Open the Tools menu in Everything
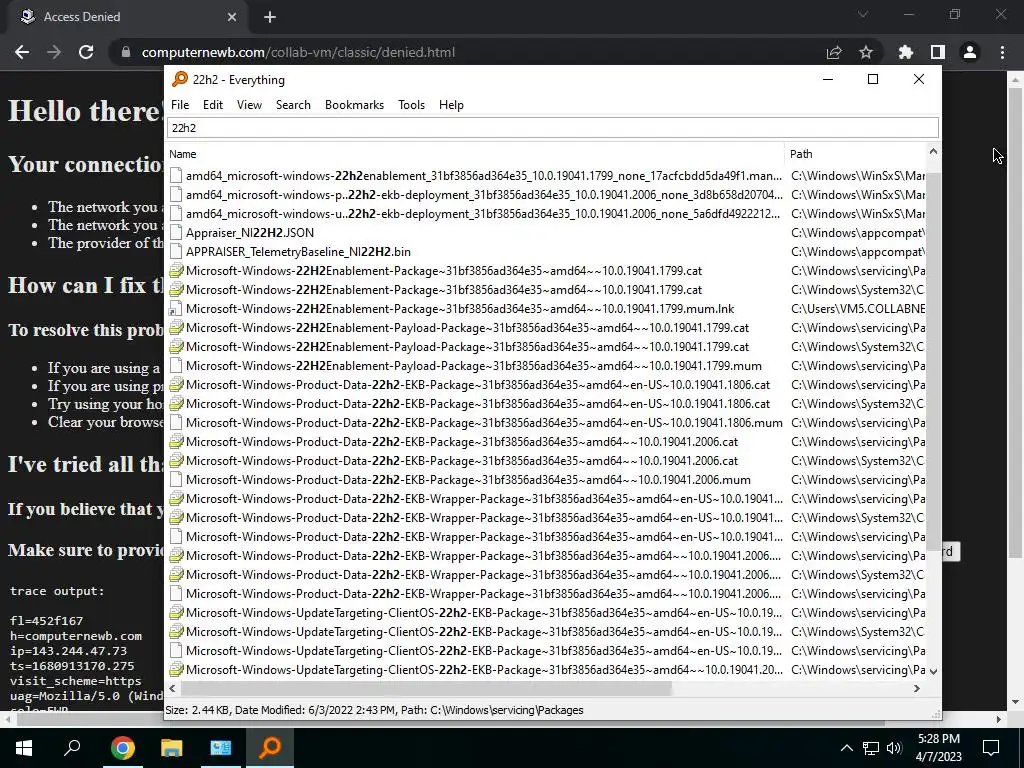The image size is (1024, 768). (x=411, y=104)
